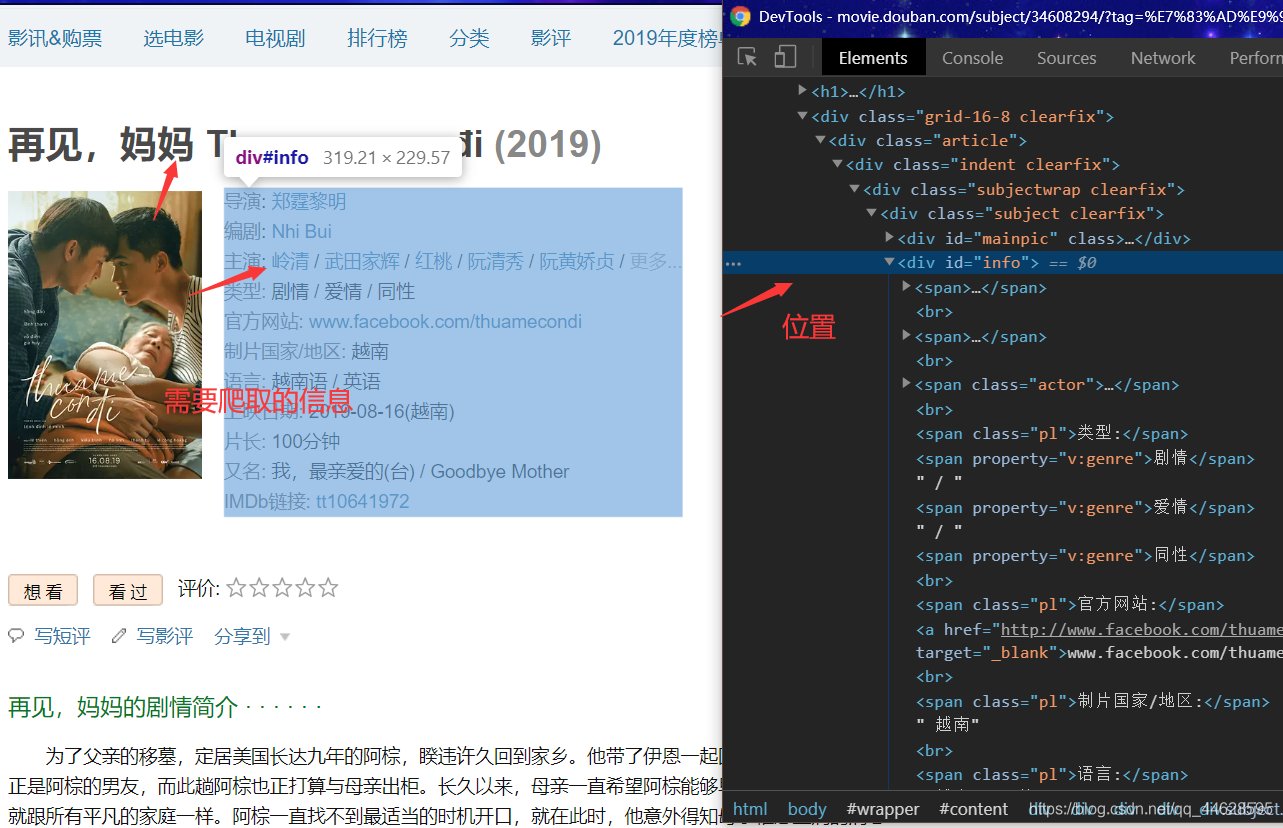Open 影讯&购票 in the site nav

55,39
